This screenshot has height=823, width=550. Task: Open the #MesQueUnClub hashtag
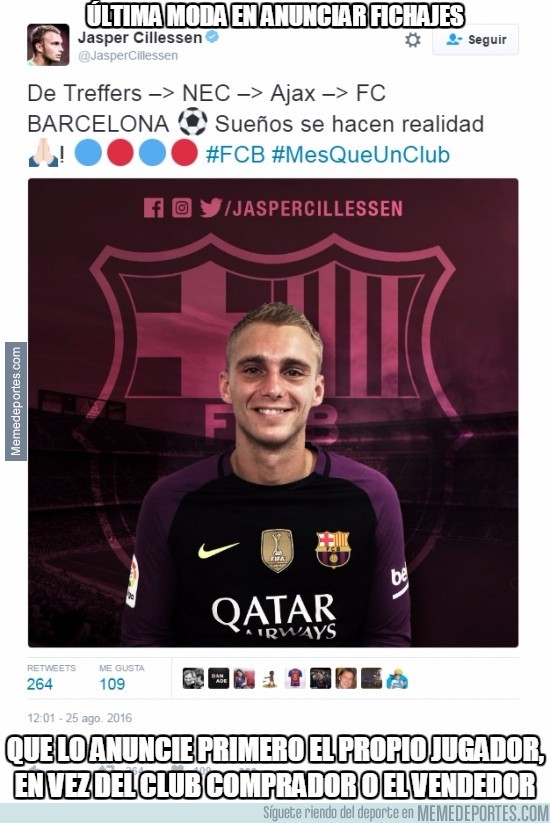pos(361,154)
